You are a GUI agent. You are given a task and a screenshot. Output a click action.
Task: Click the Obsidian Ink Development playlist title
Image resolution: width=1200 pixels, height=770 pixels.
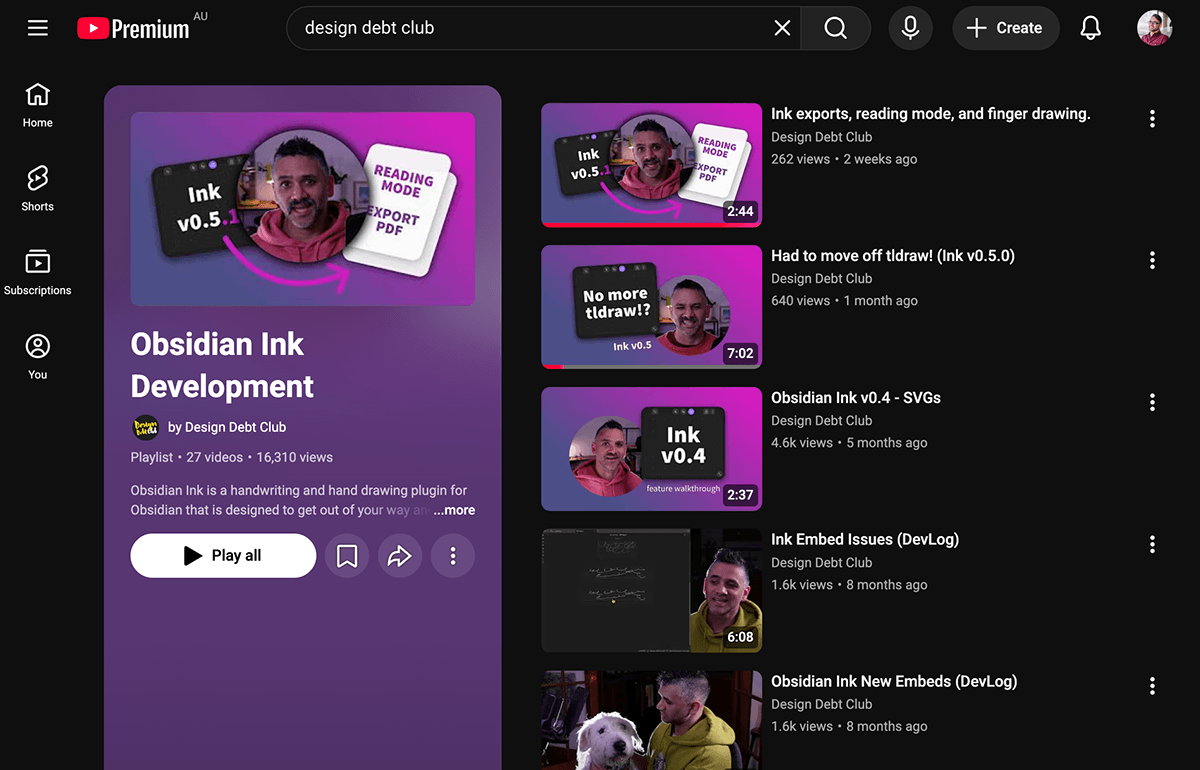tap(222, 365)
